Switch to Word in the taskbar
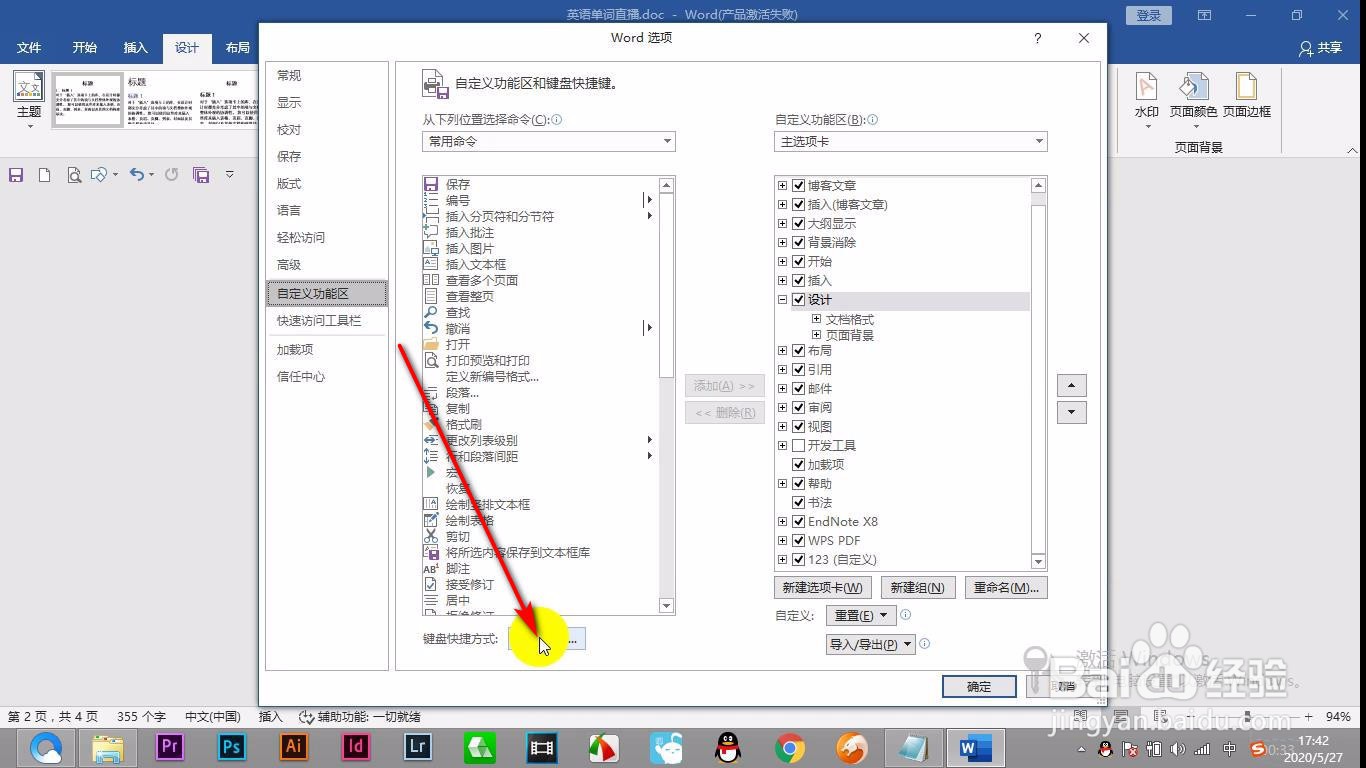1366x768 pixels. click(975, 747)
